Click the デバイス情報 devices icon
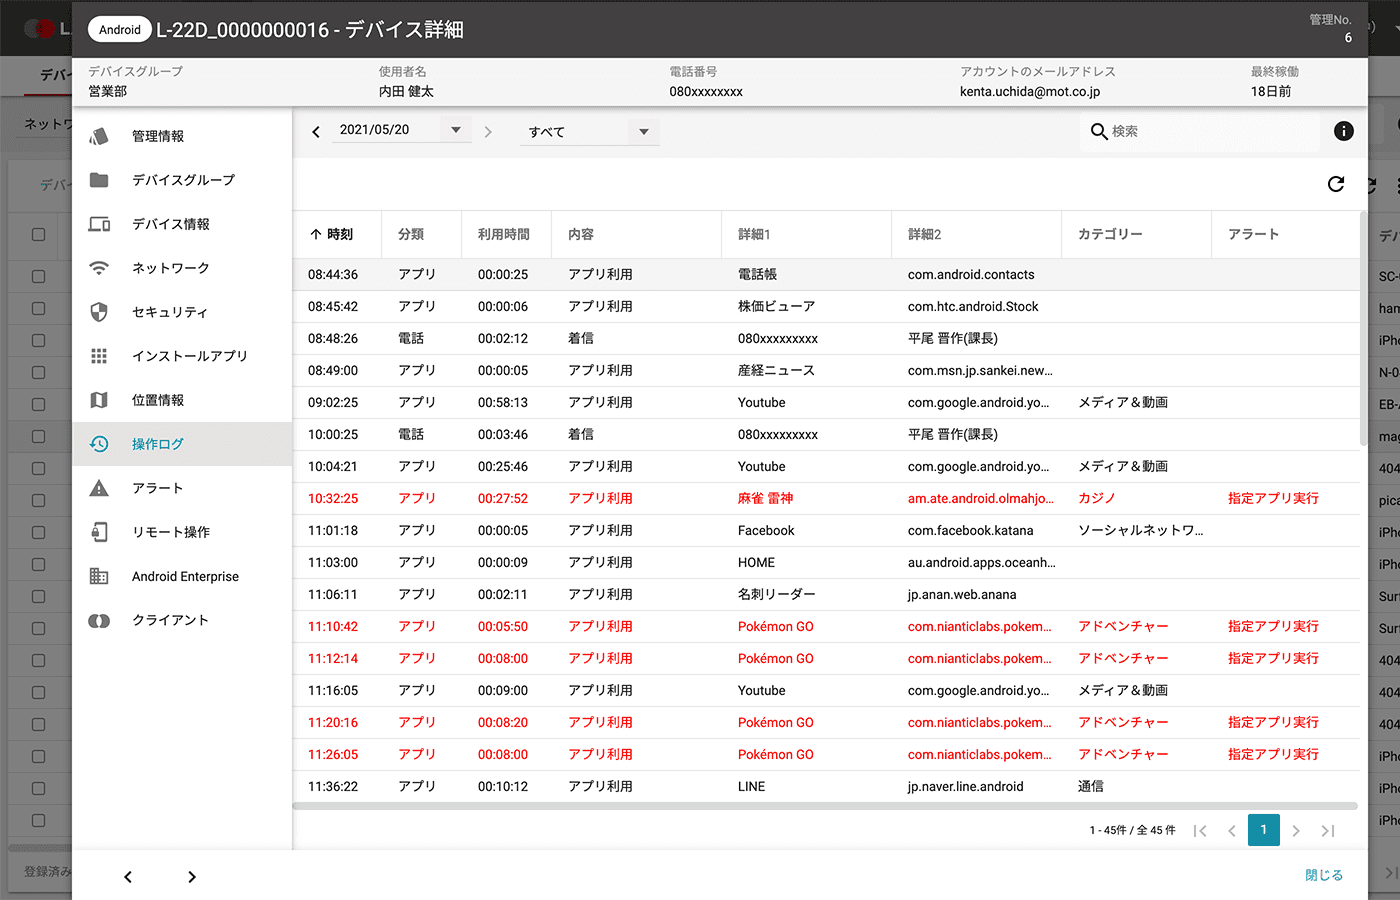Viewport: 1400px width, 900px height. pos(99,224)
